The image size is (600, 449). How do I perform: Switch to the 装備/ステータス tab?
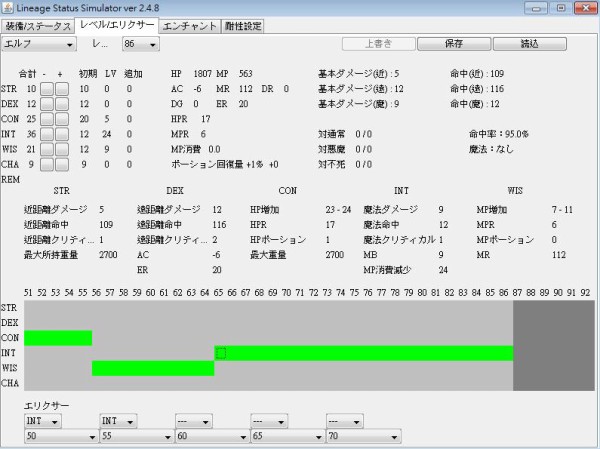point(40,26)
